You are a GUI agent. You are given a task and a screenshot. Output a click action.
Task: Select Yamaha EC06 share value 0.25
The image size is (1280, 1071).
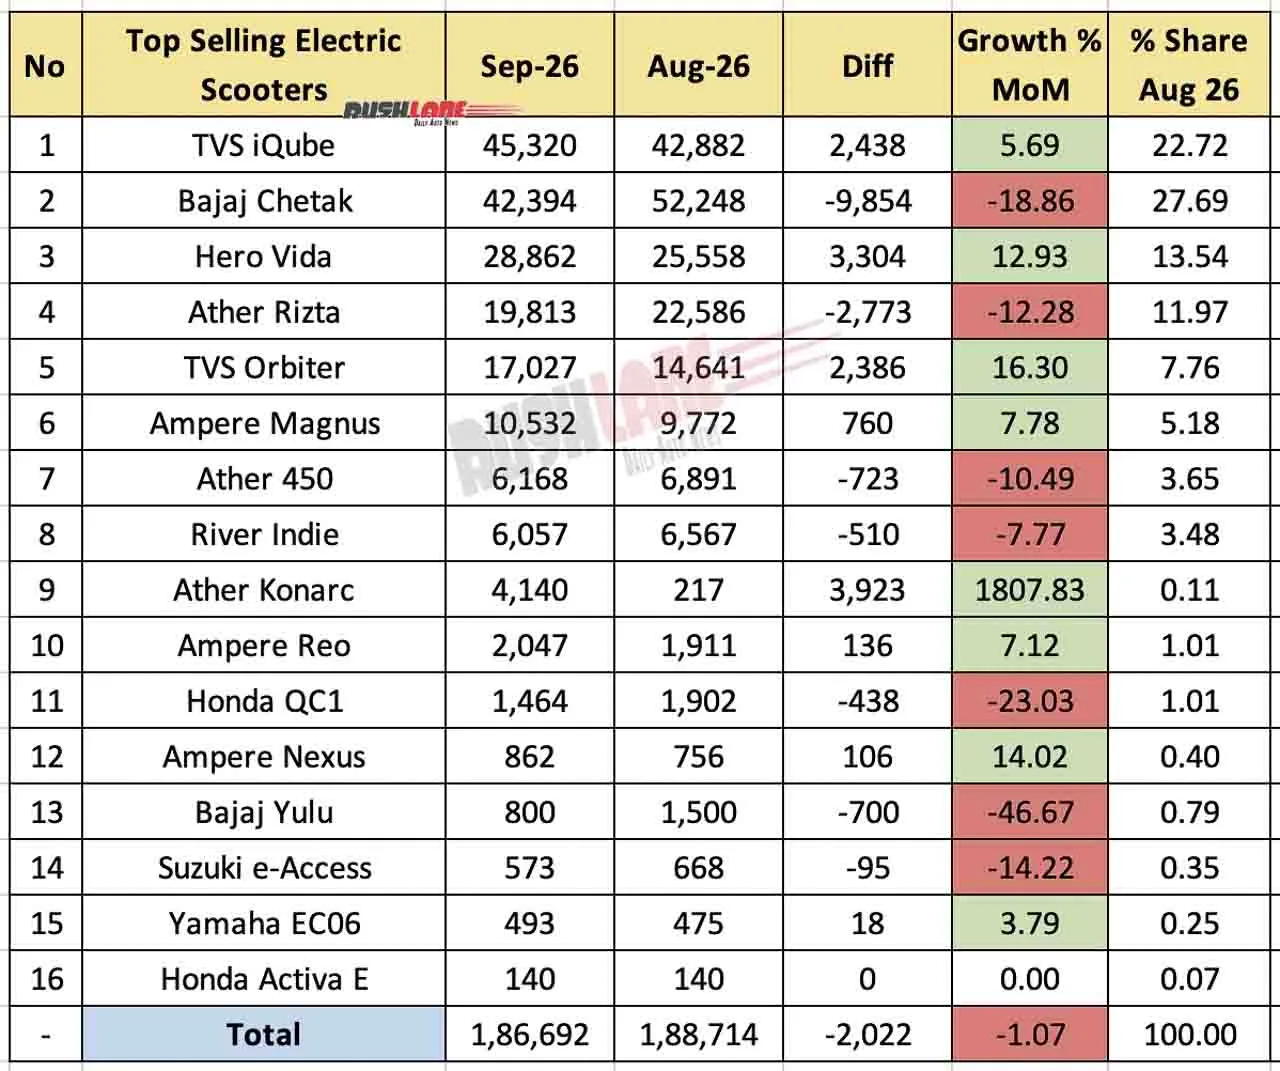coord(1189,923)
